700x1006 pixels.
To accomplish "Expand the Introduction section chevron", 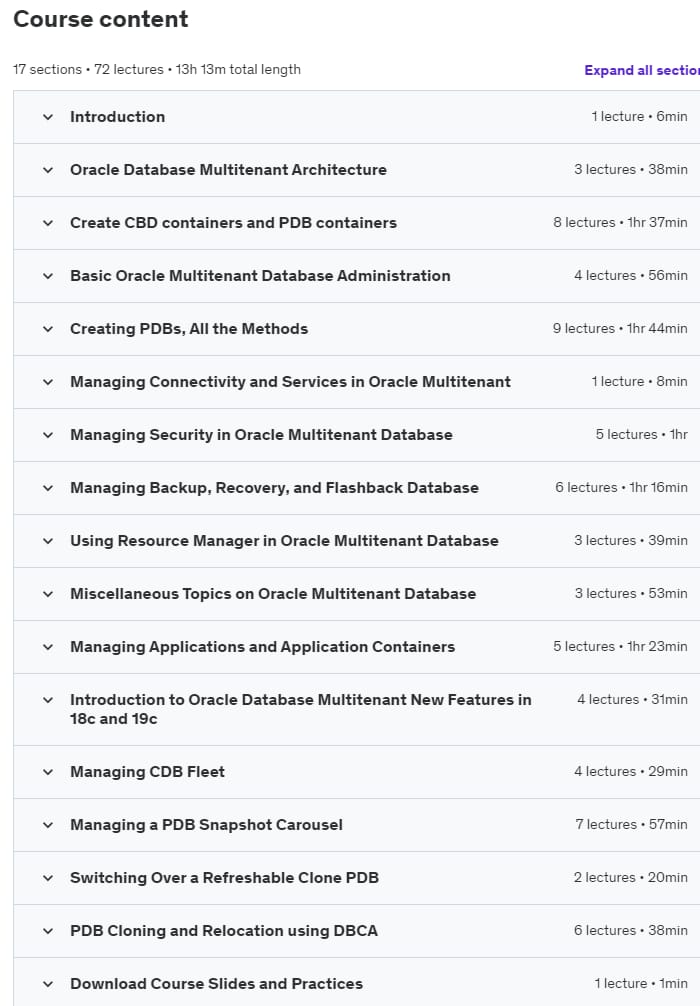I will click(x=48, y=117).
